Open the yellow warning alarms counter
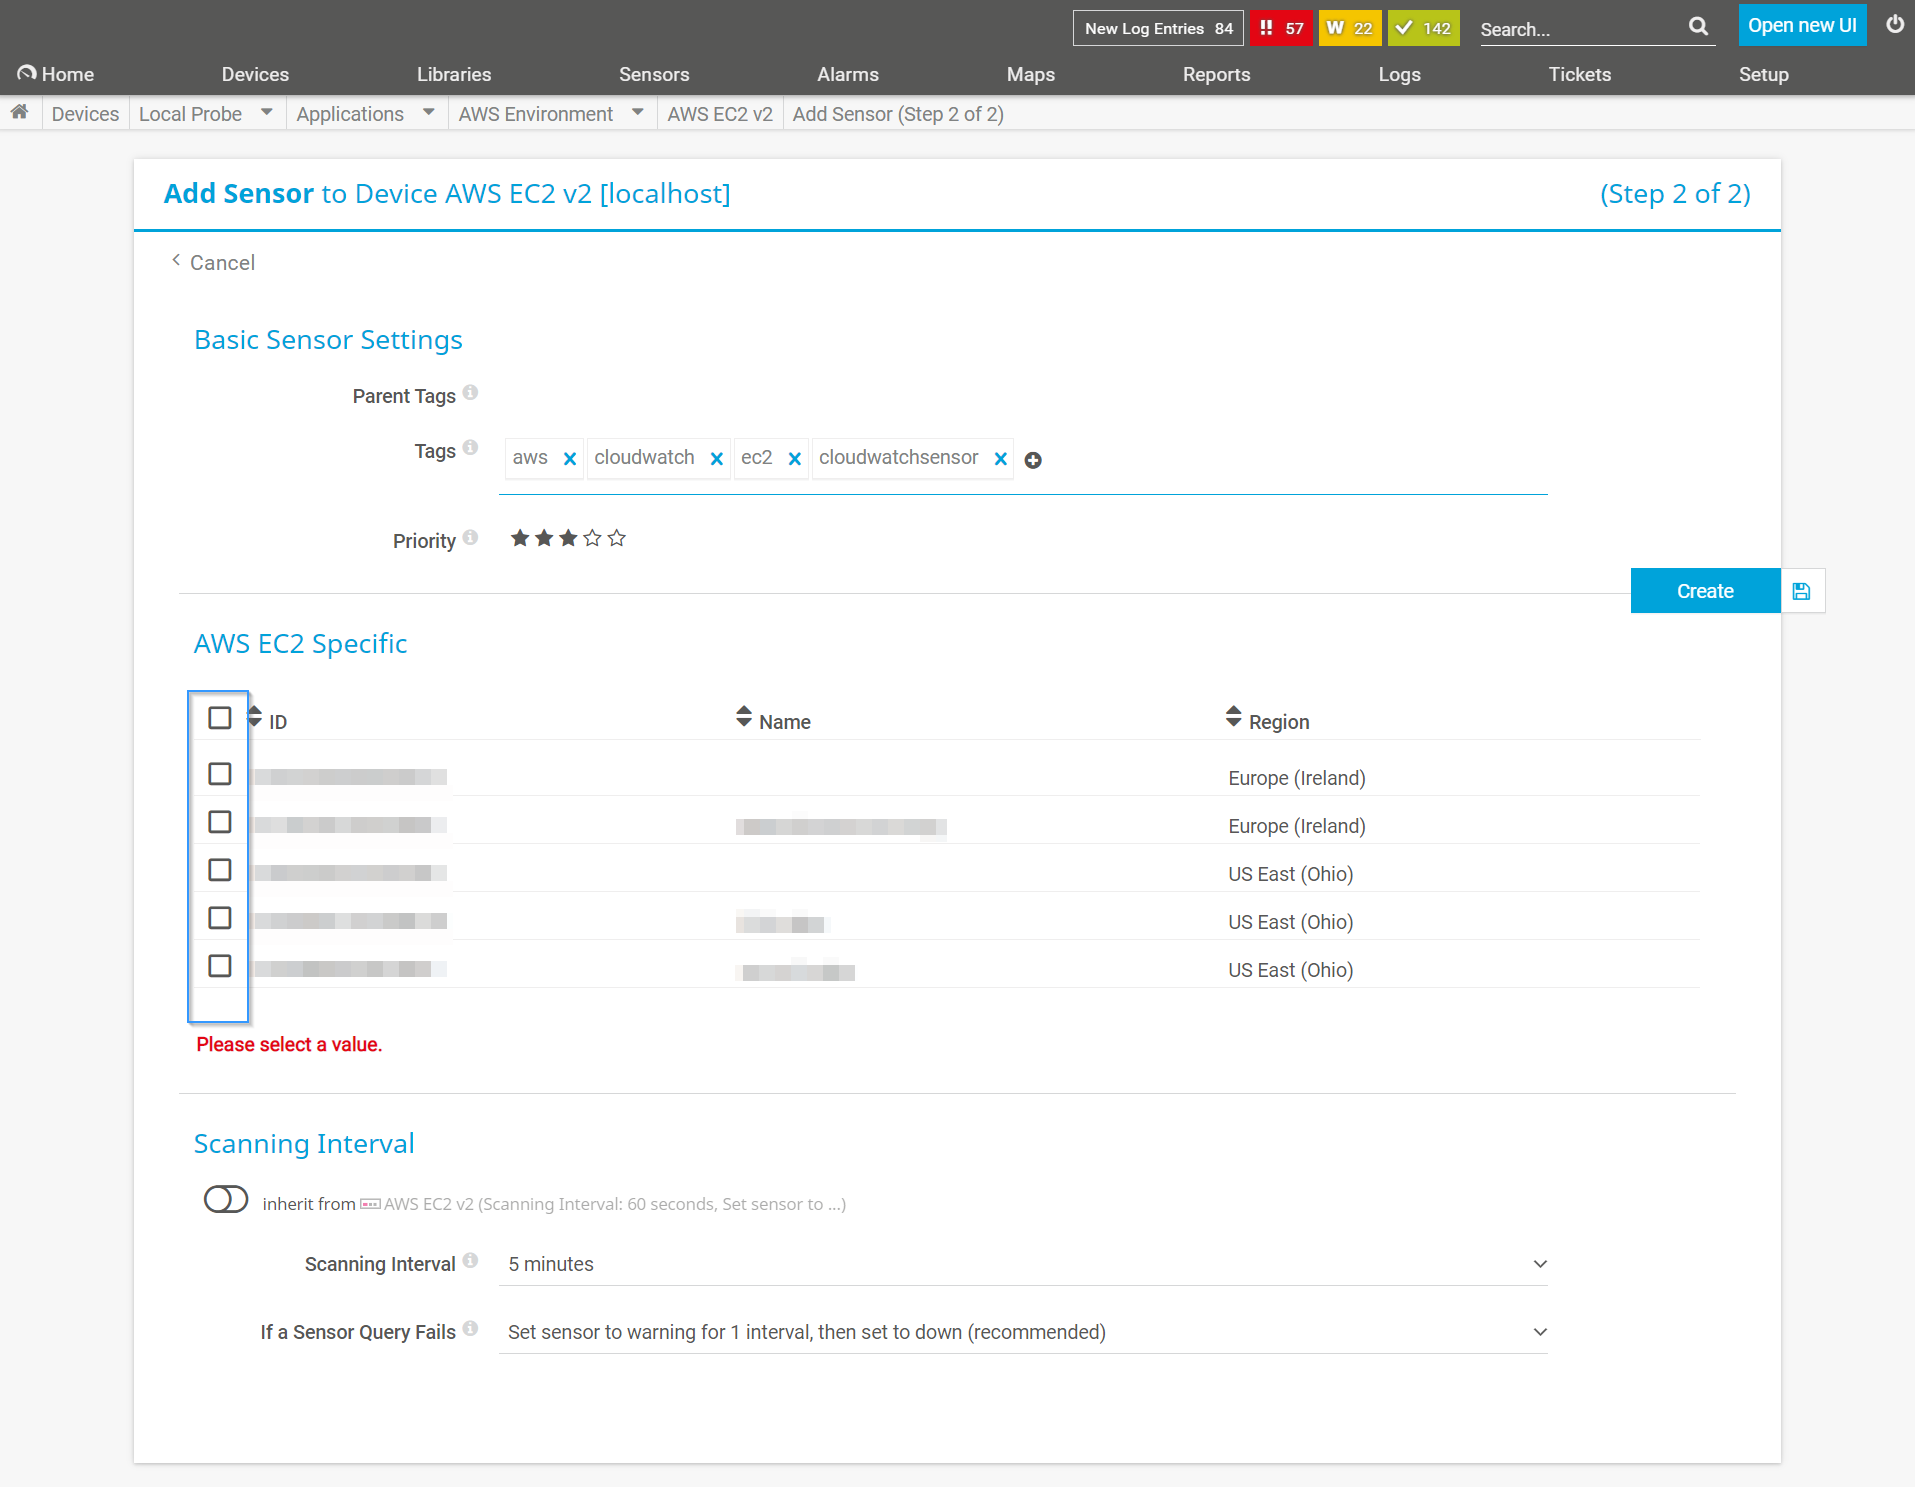Screen dimensions: 1915x1487 [x=1350, y=28]
